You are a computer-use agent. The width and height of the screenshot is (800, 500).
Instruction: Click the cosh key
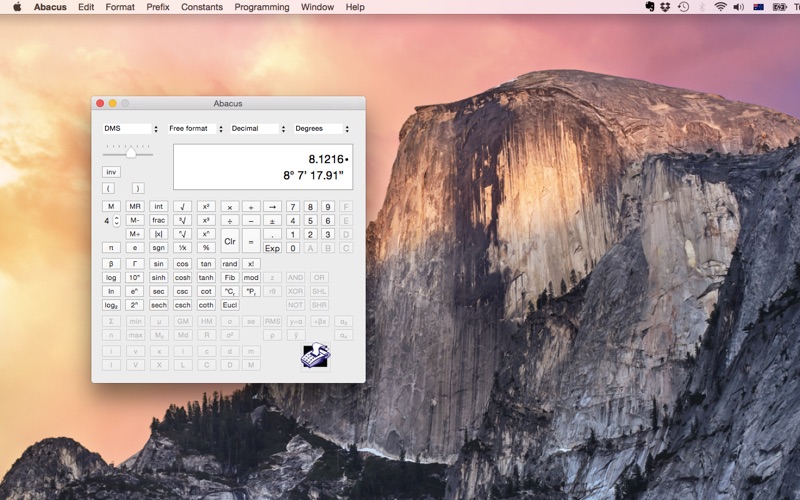point(182,278)
